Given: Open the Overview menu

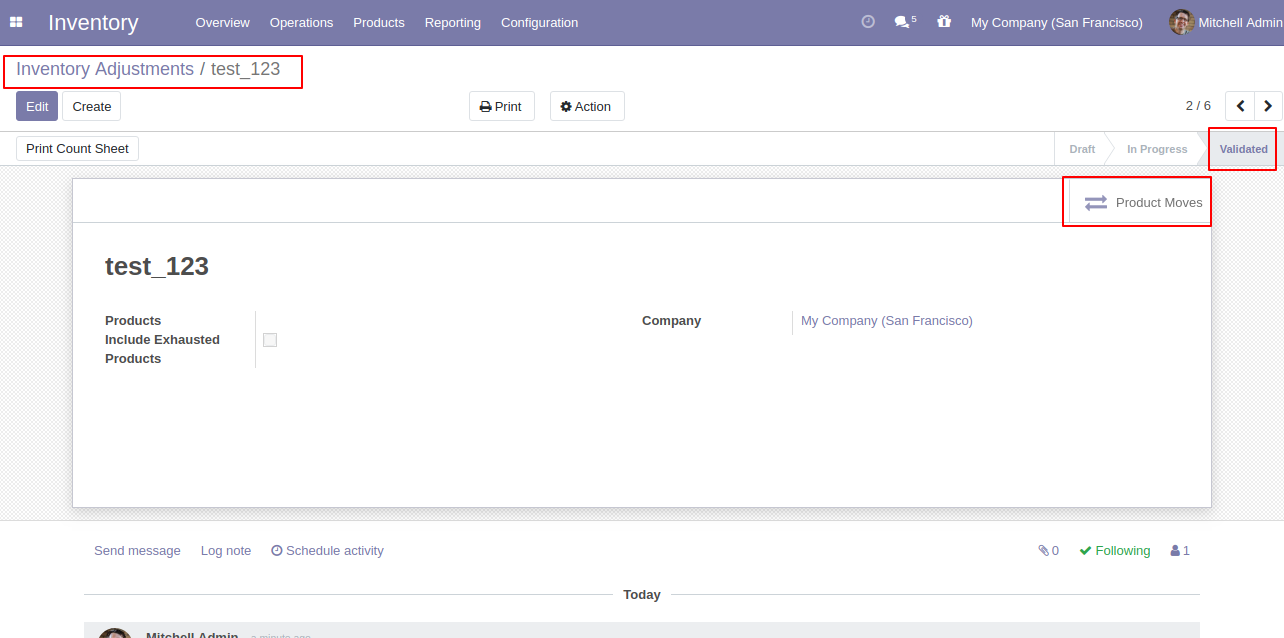Looking at the screenshot, I should coord(223,22).
